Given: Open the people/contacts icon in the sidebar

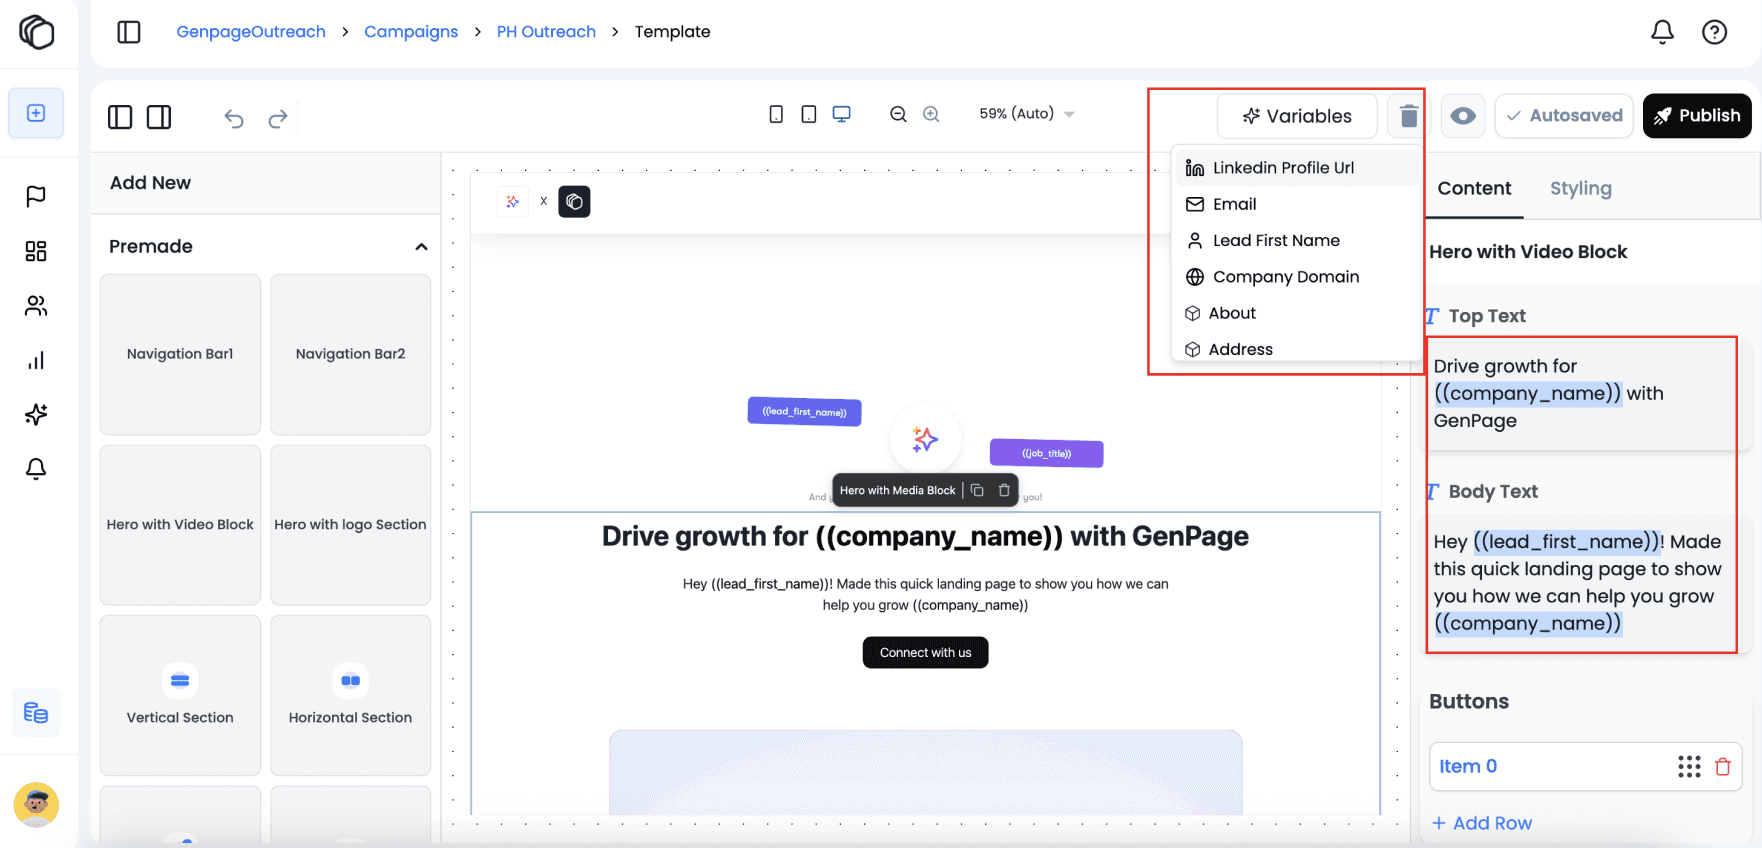Looking at the screenshot, I should pyautogui.click(x=36, y=306).
